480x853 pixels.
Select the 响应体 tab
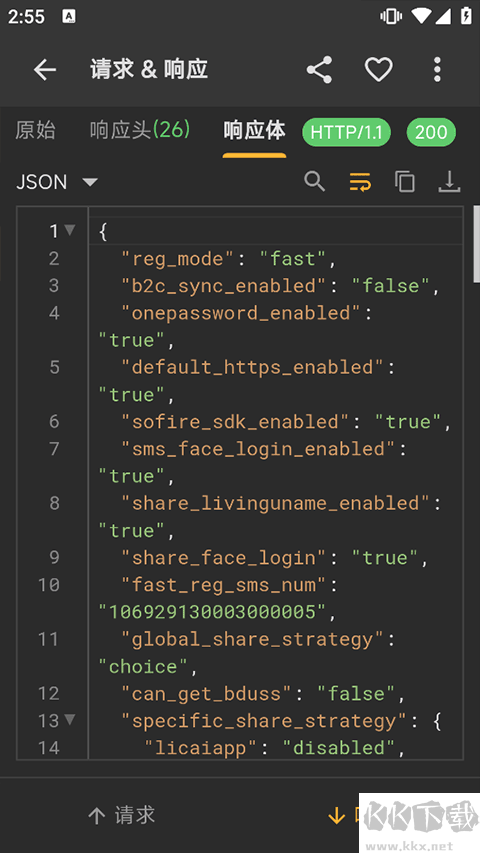[254, 131]
